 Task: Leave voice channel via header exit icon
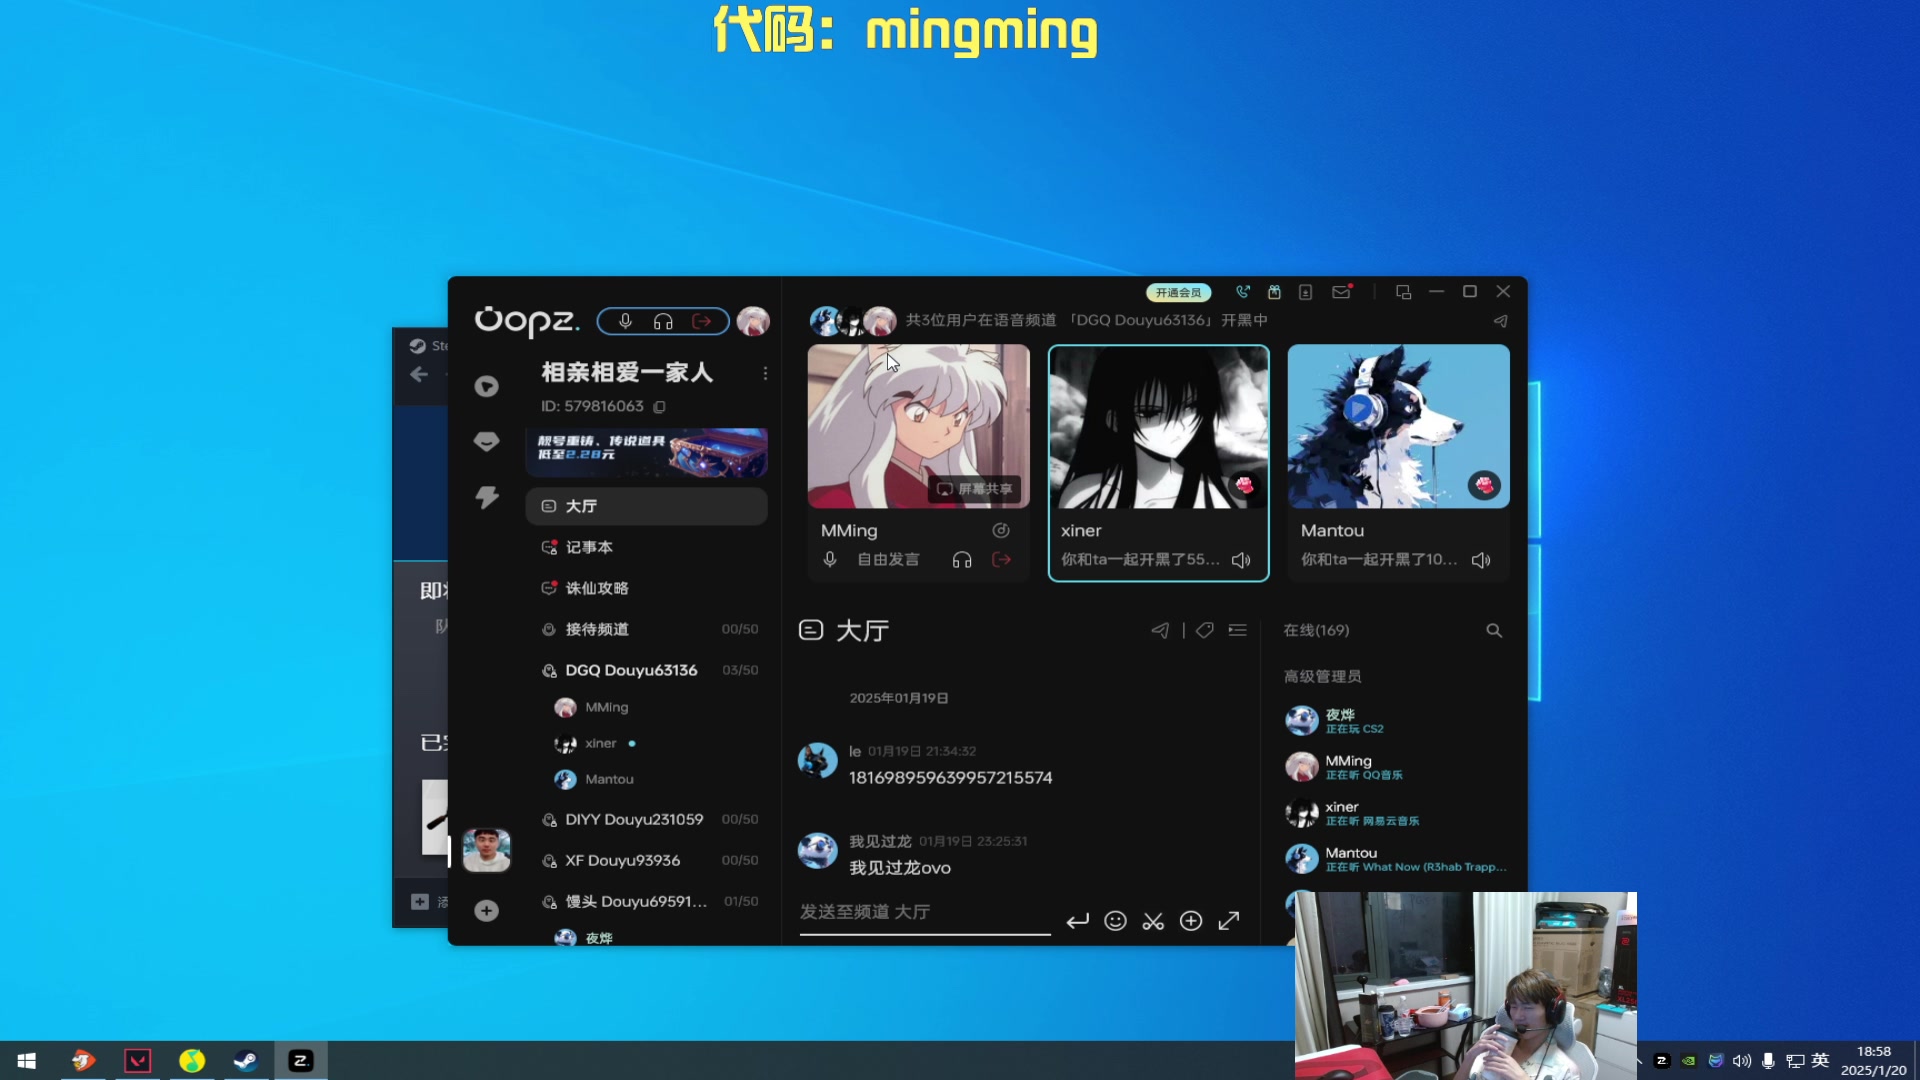point(702,321)
